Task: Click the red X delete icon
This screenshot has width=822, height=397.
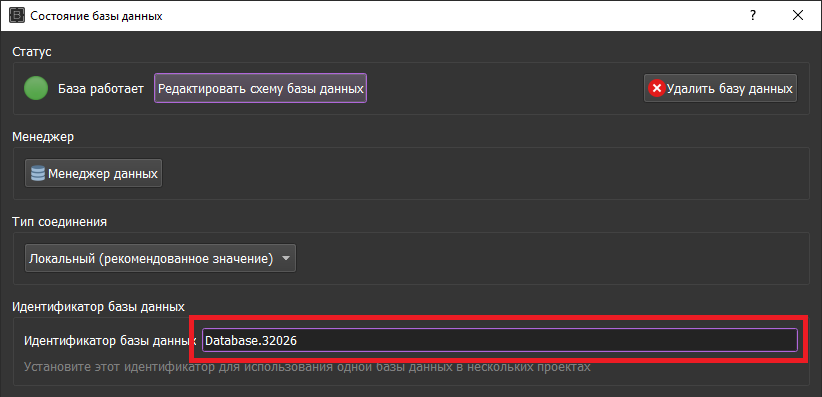Action: coord(656,88)
